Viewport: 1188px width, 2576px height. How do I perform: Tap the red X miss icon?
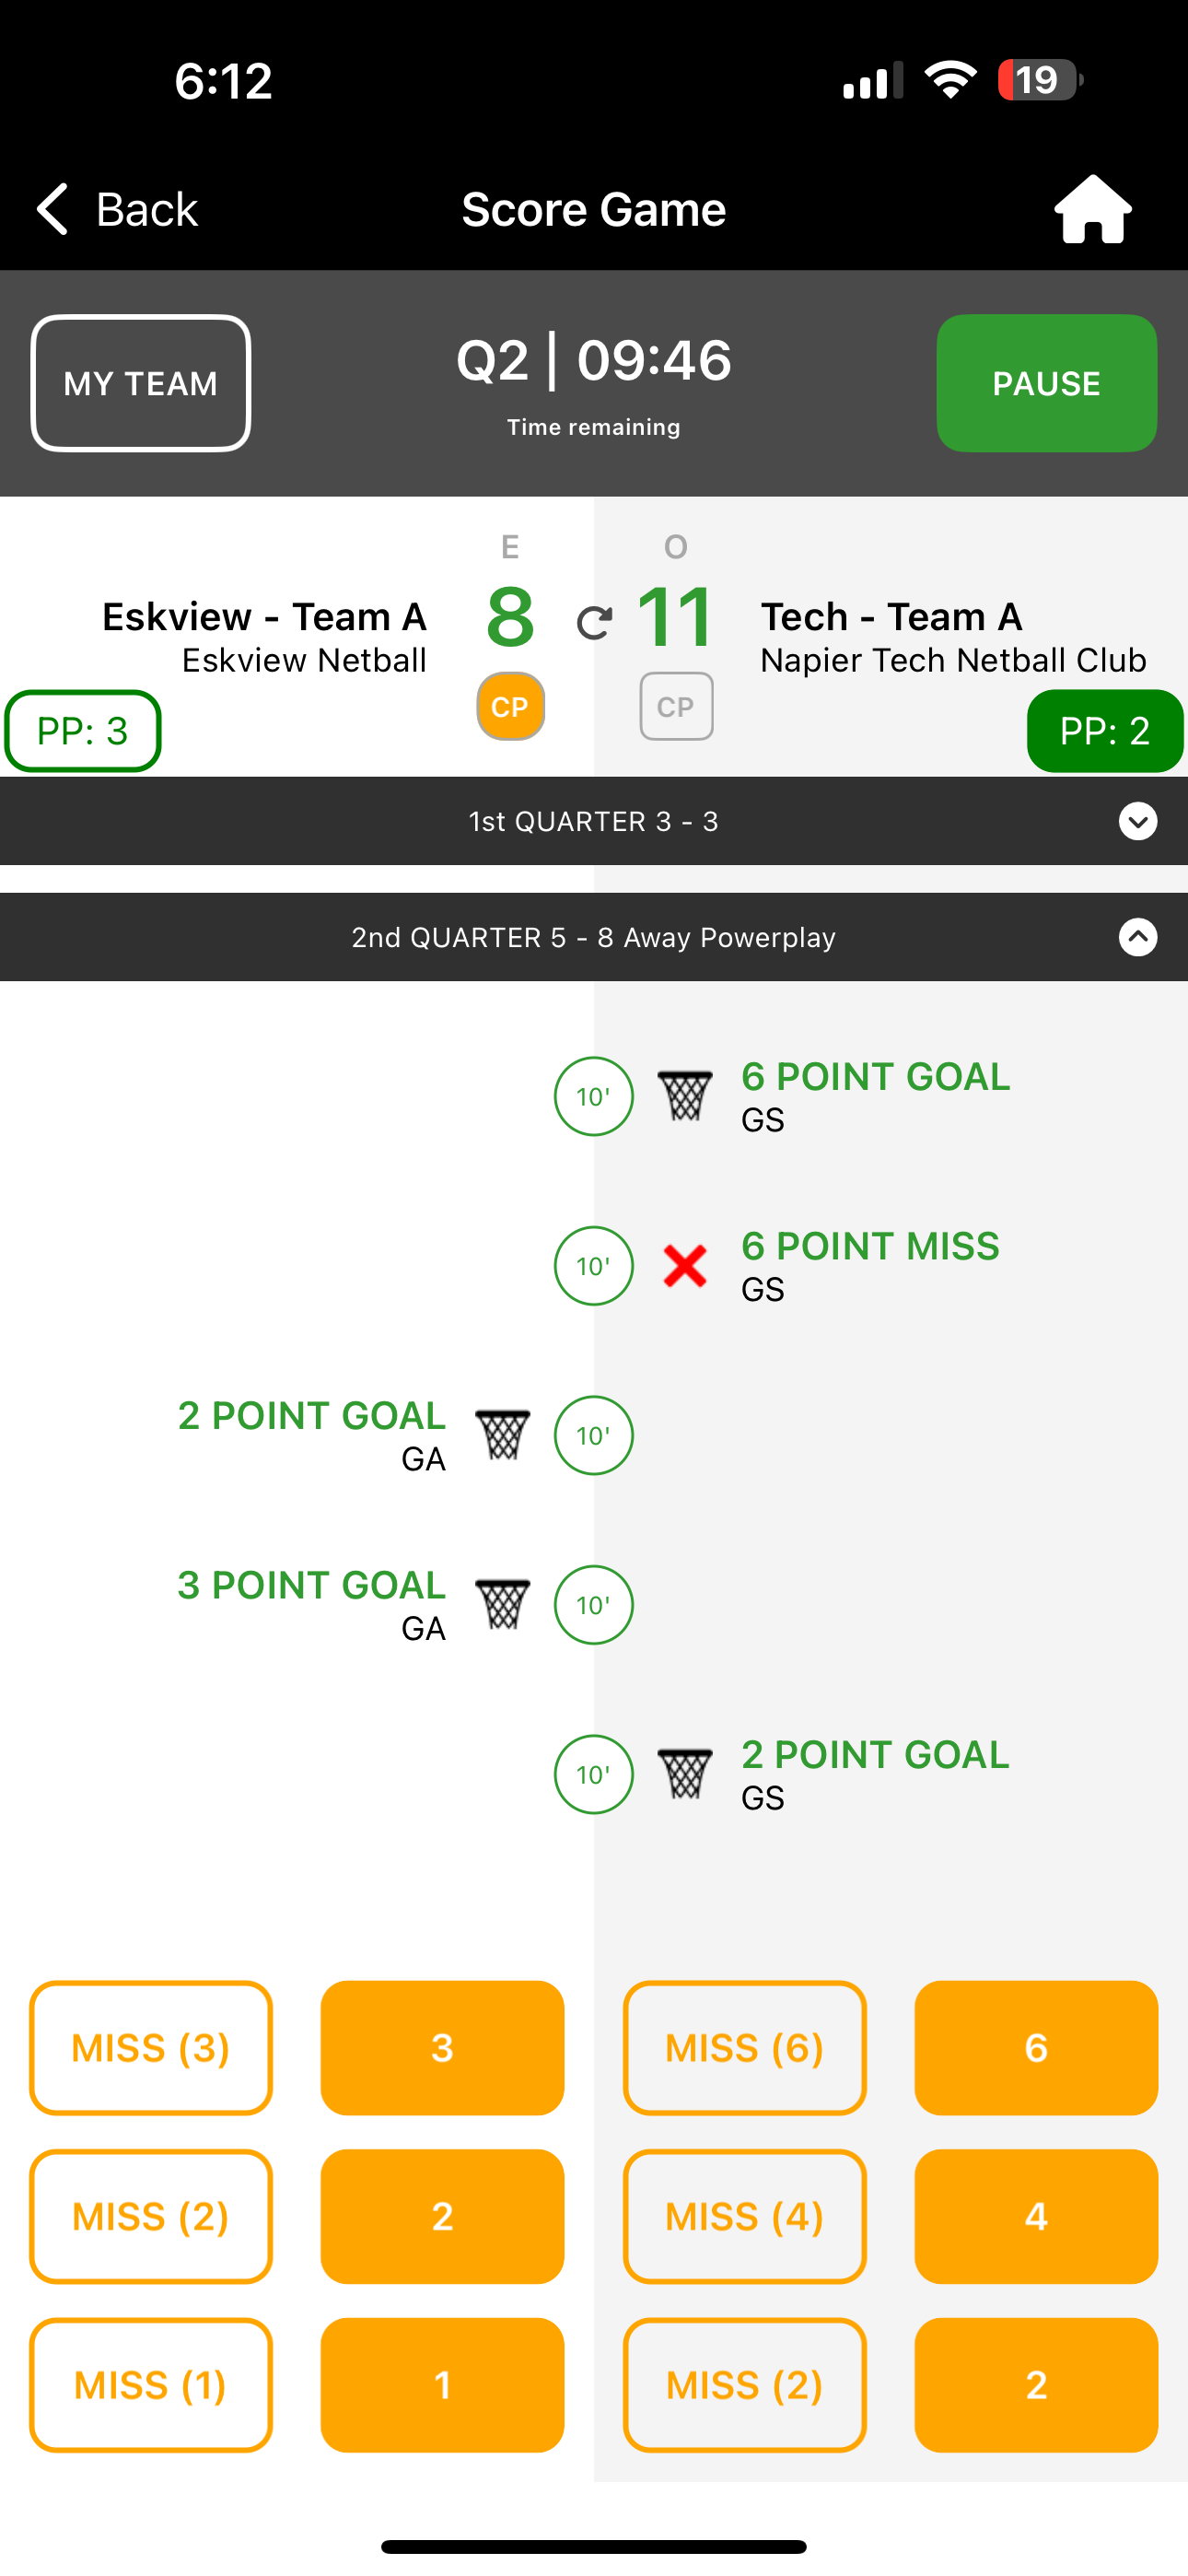(685, 1266)
